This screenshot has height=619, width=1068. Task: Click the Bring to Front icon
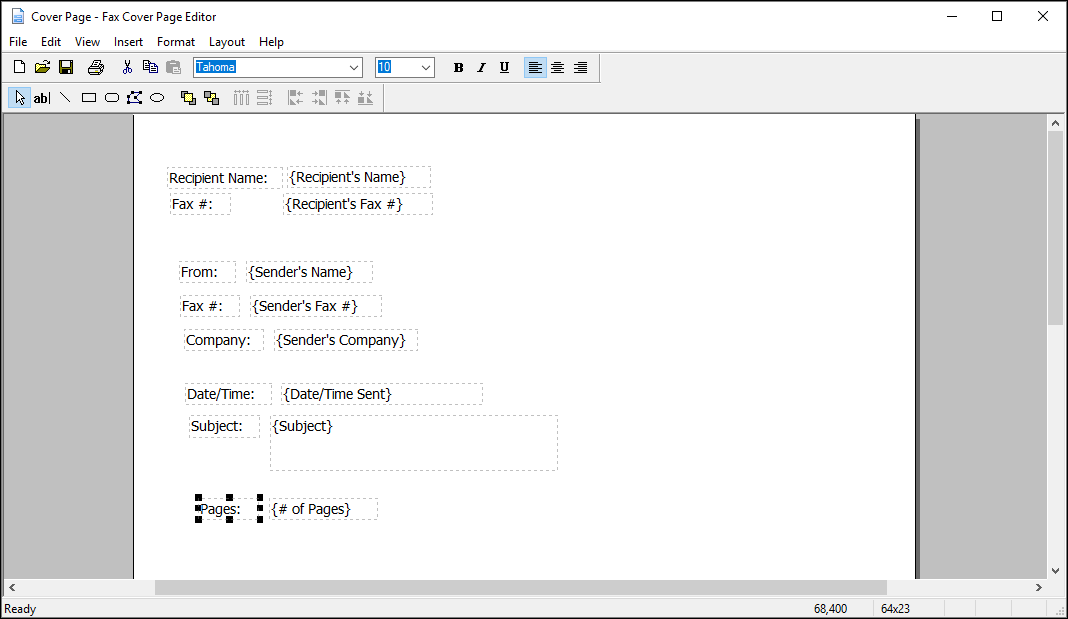pos(188,98)
